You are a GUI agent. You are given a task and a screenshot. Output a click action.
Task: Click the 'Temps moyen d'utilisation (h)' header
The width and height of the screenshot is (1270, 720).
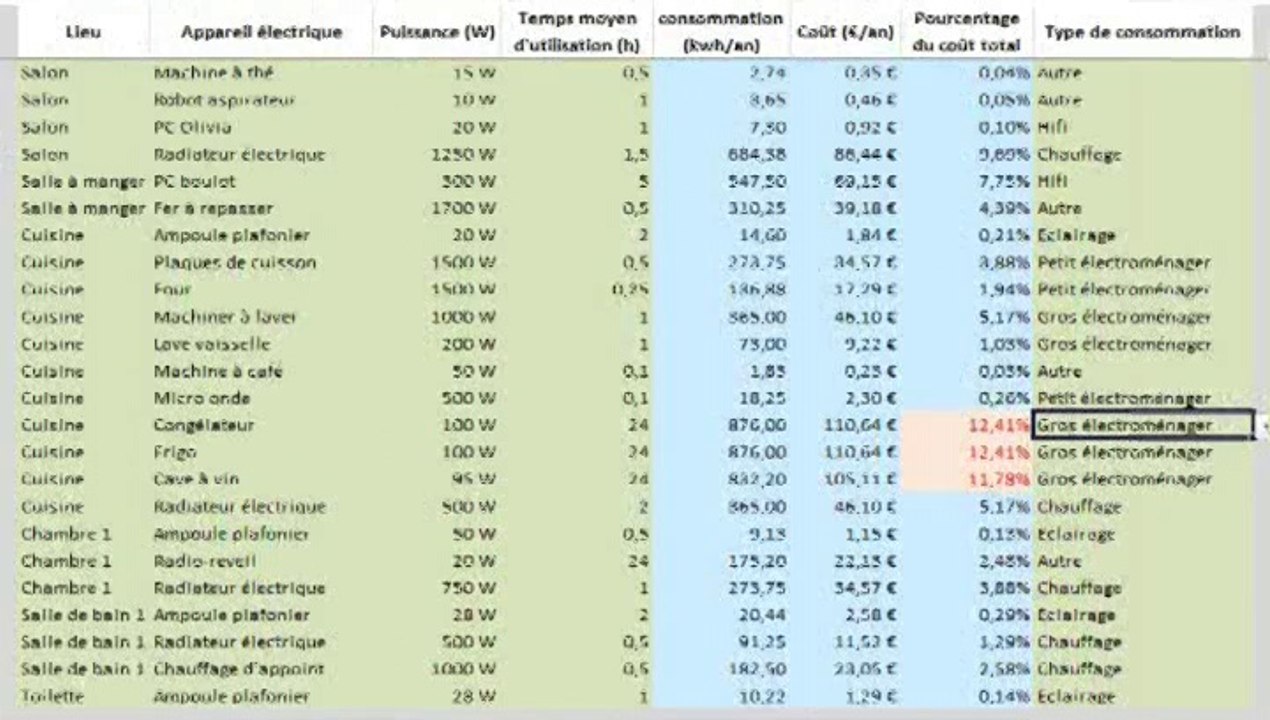578,32
